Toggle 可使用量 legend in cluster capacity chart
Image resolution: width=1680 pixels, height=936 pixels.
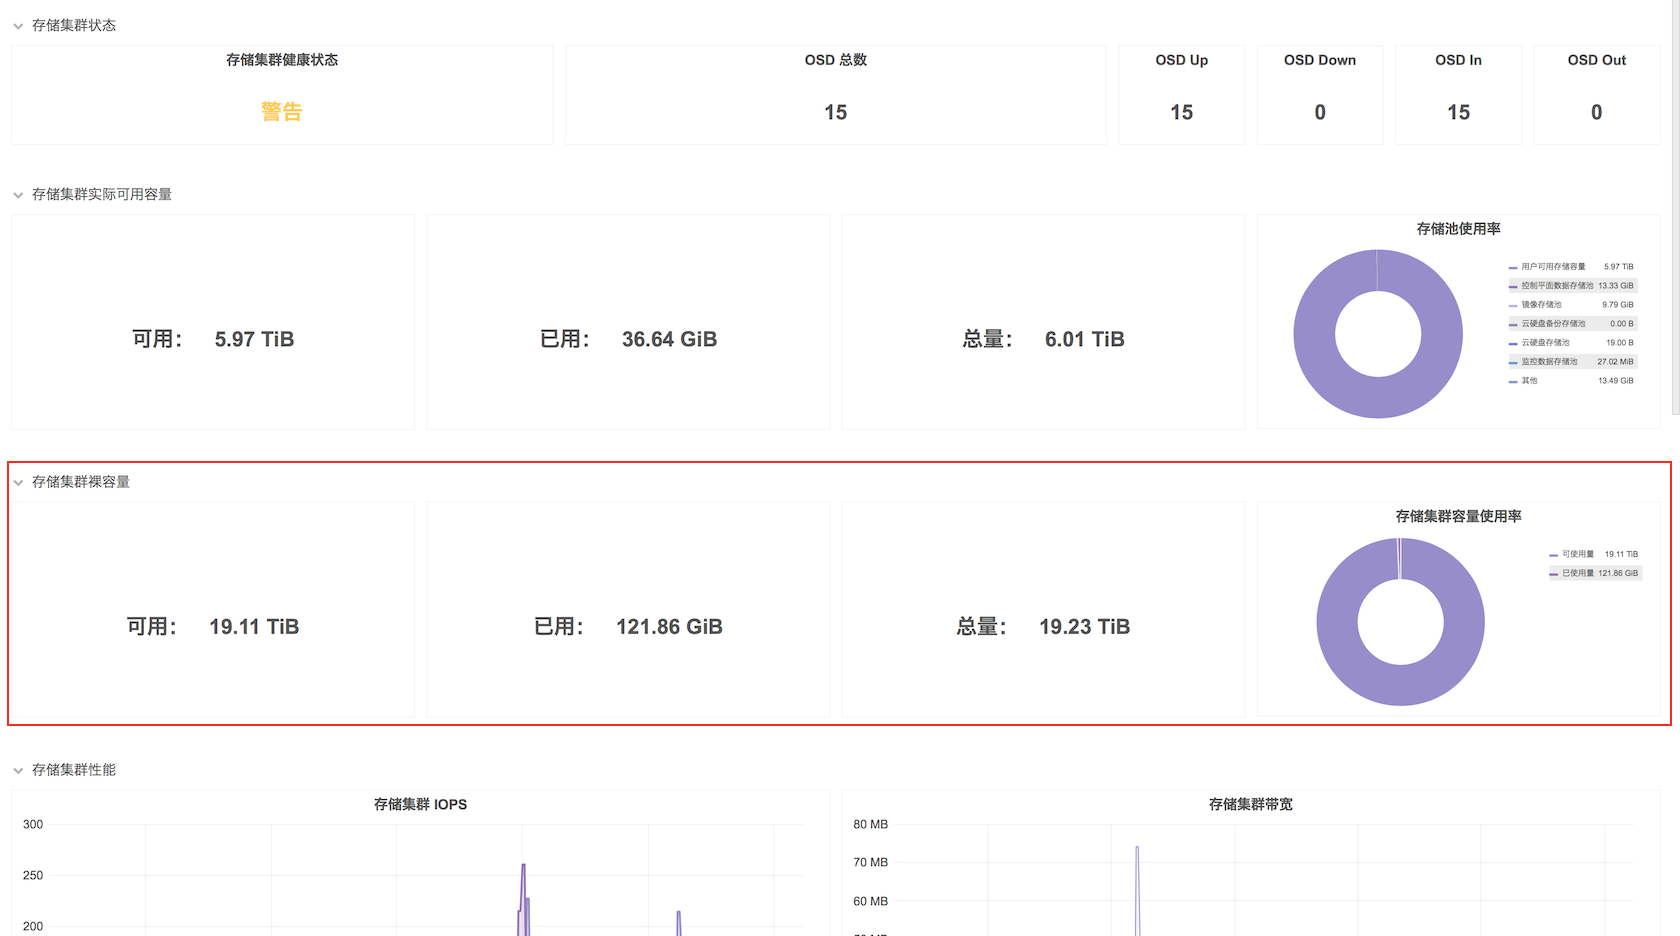1577,554
